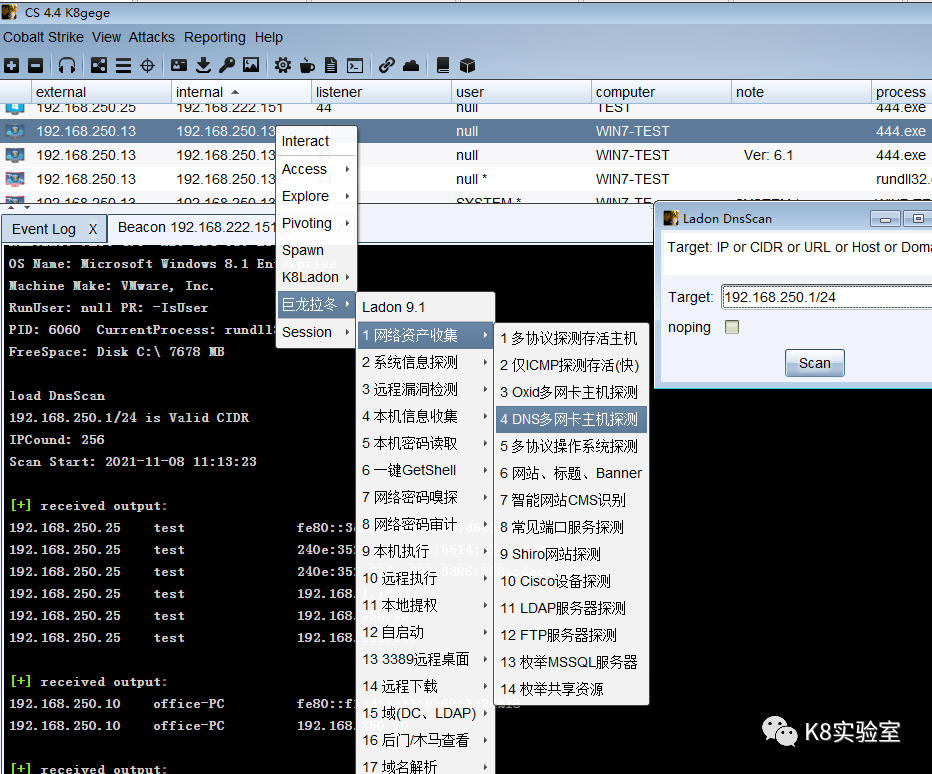Image resolution: width=932 pixels, height=774 pixels.
Task: Open downloaded files arrow icon
Action: click(x=203, y=65)
